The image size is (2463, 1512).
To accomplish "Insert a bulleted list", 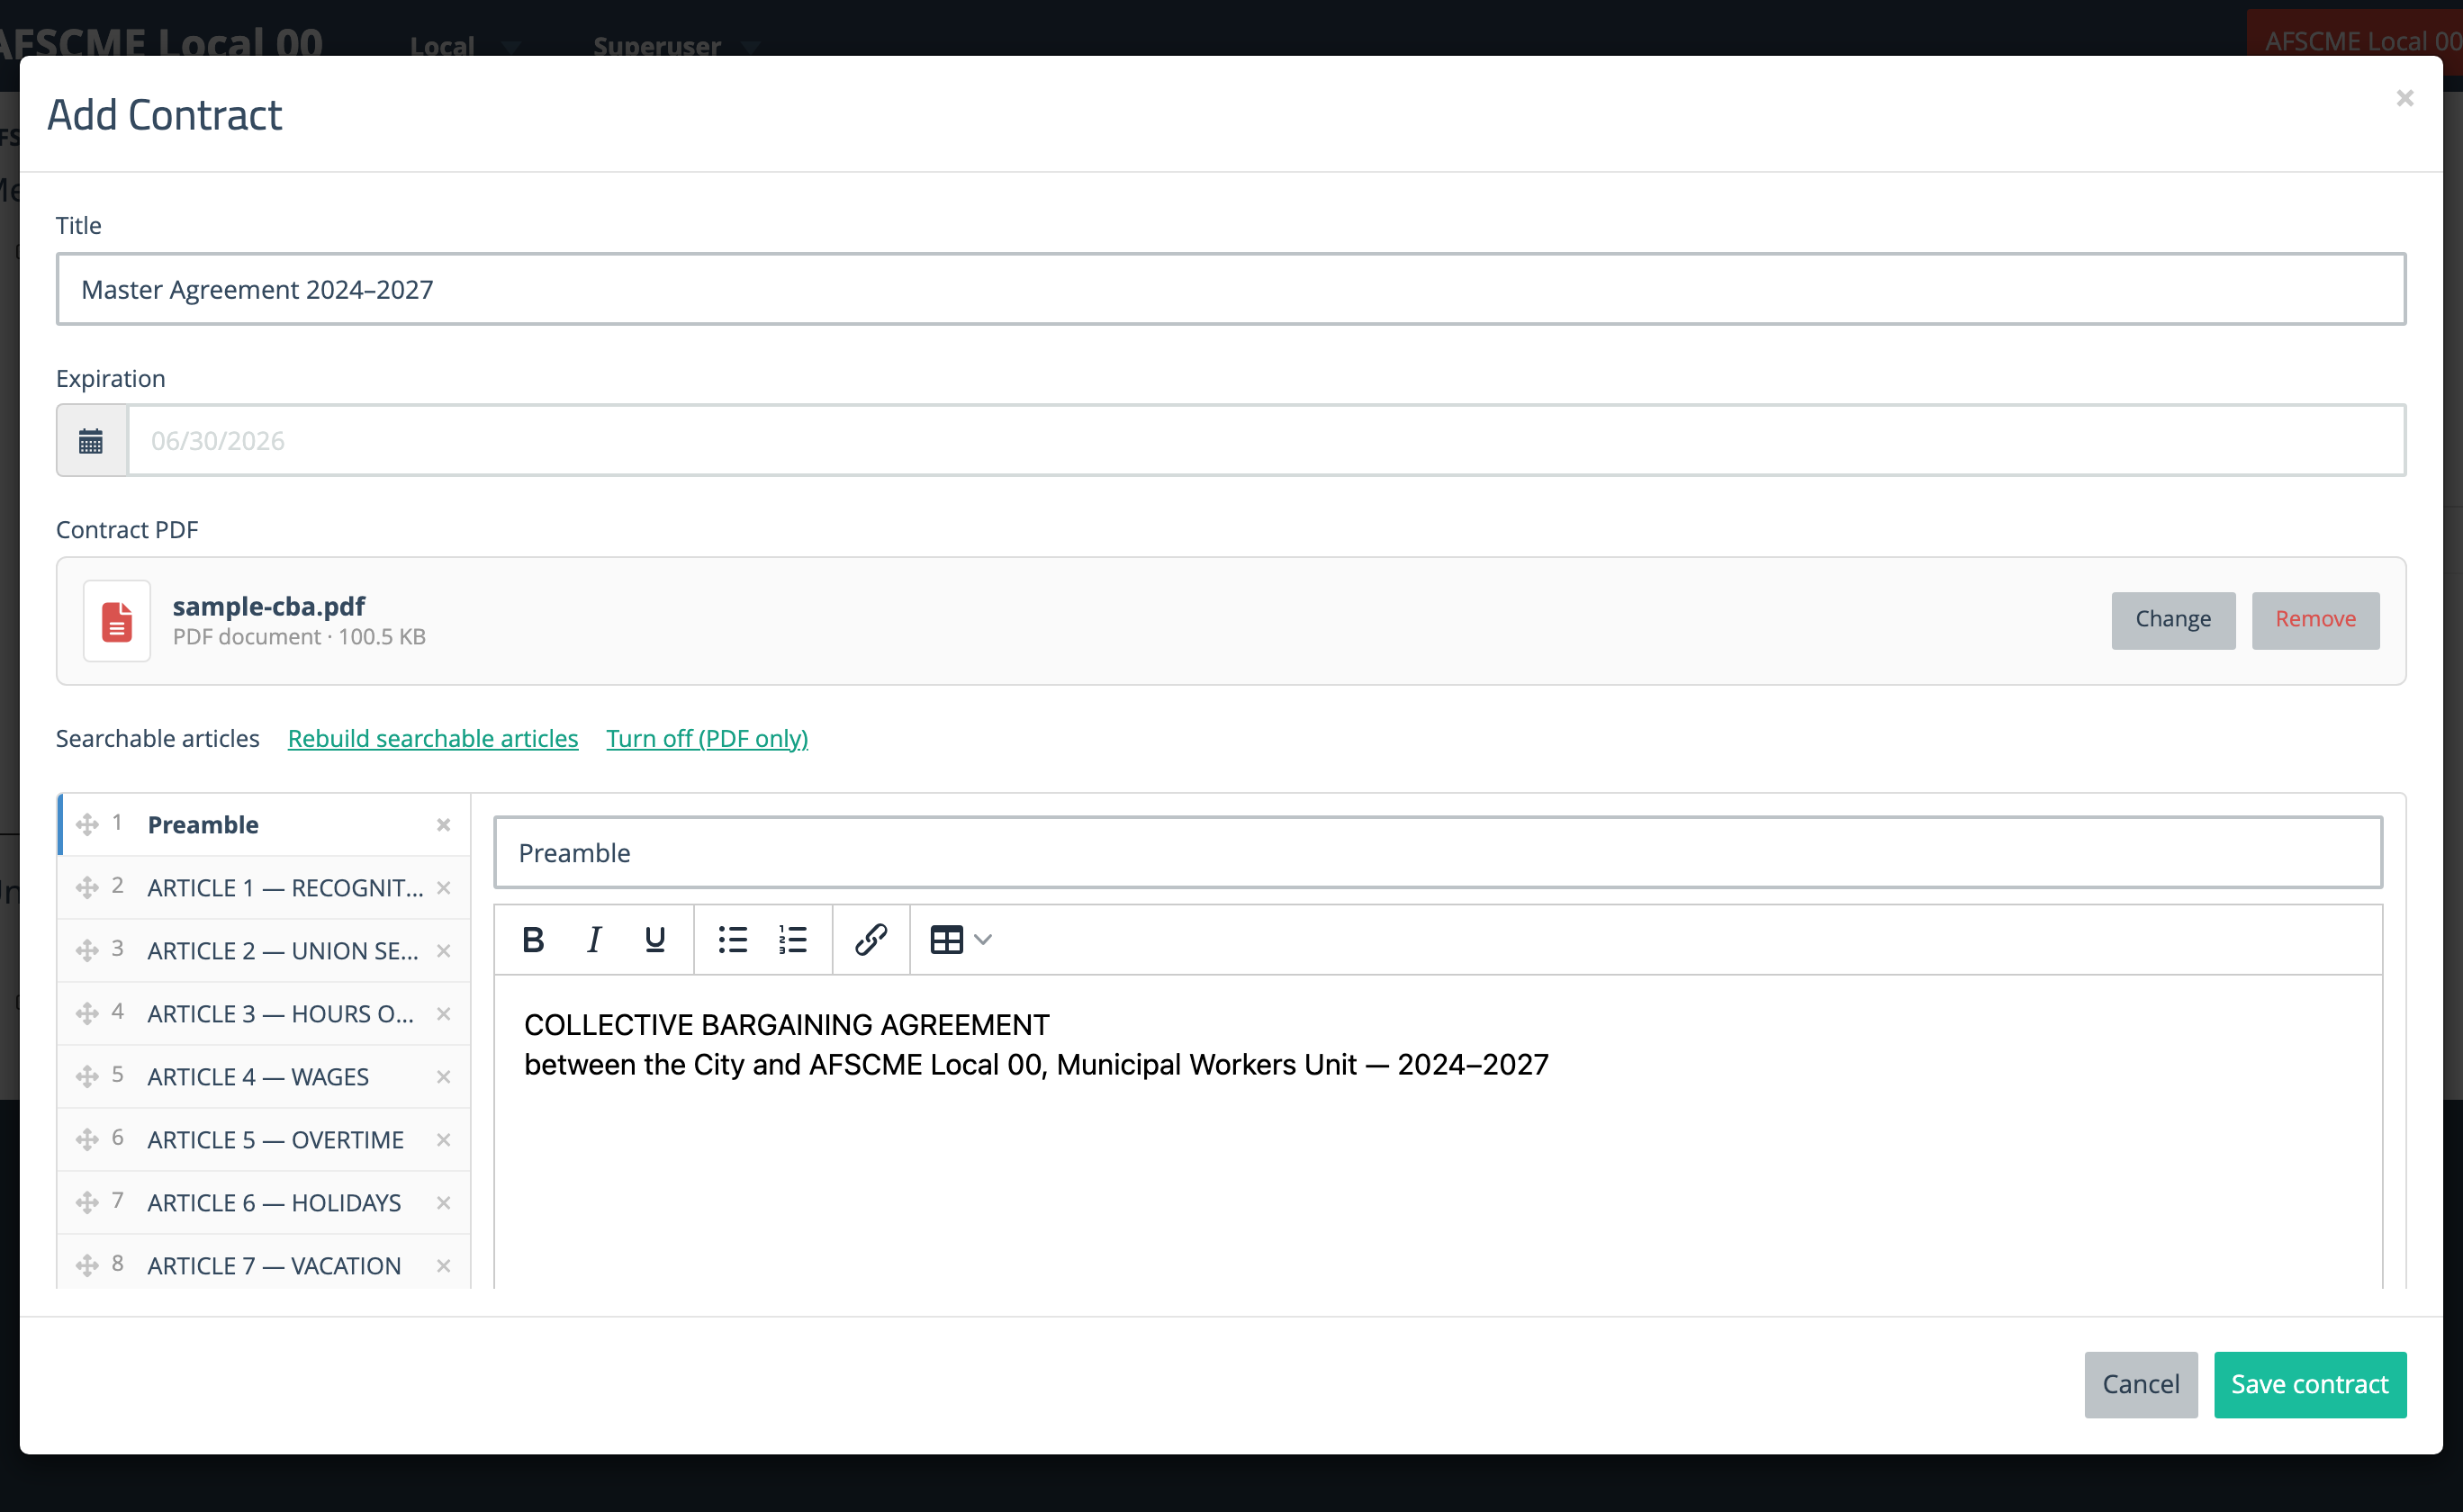I will pos(733,939).
